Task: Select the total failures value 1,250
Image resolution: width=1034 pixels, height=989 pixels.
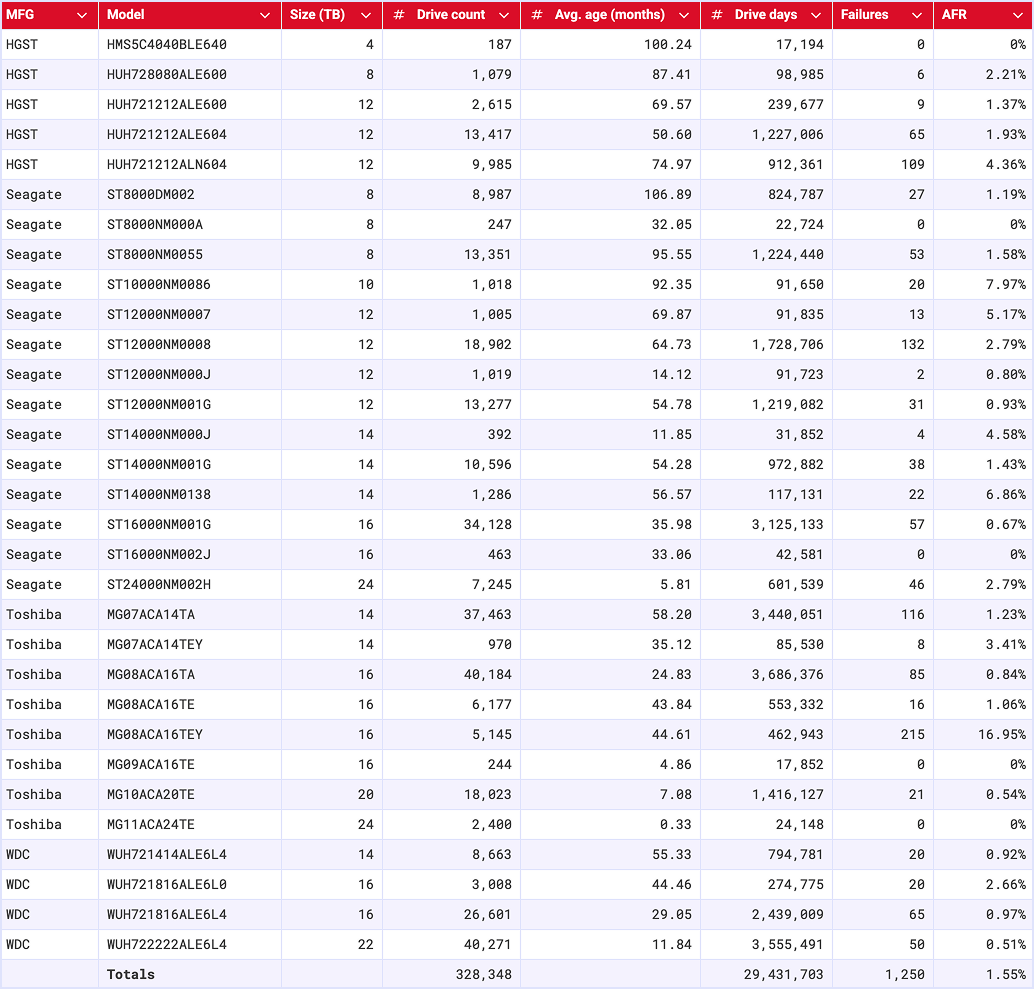Action: (903, 974)
